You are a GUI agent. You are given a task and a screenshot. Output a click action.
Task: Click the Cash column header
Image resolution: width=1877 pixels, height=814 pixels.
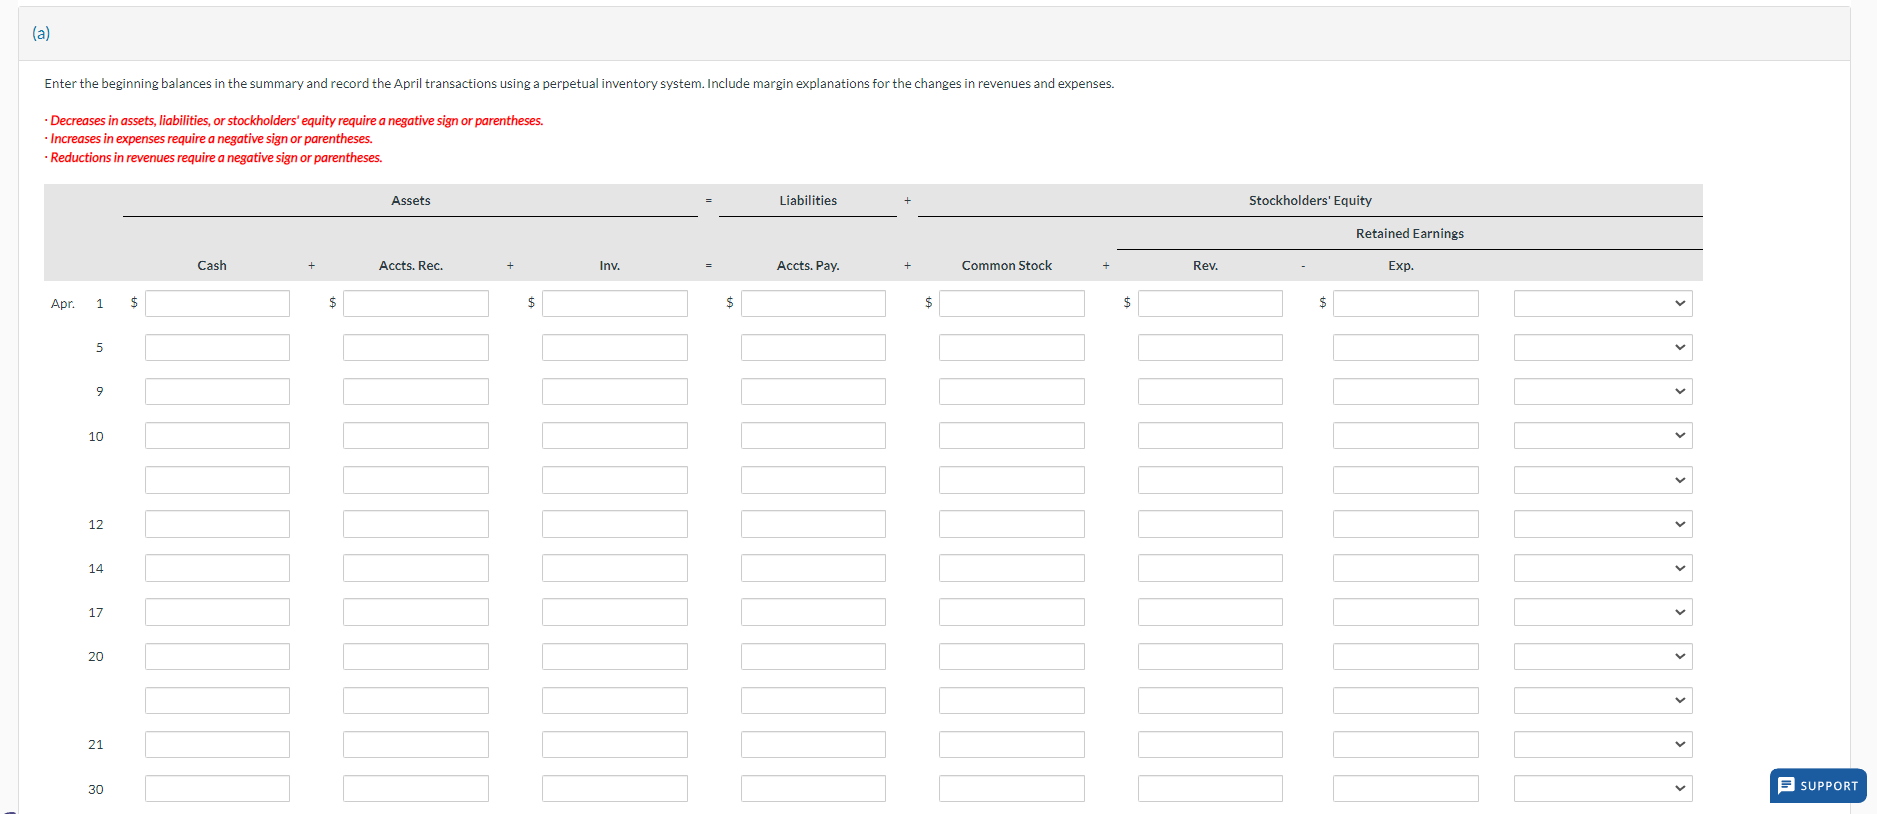click(212, 265)
